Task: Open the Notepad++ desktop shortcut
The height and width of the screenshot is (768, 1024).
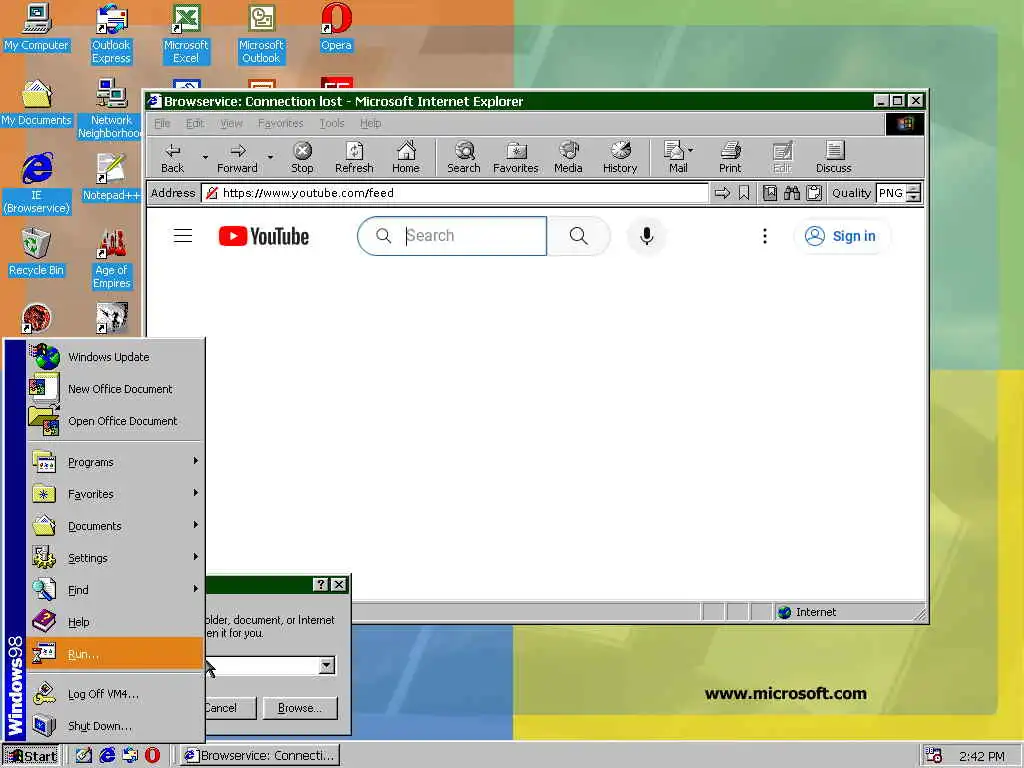Action: 111,176
